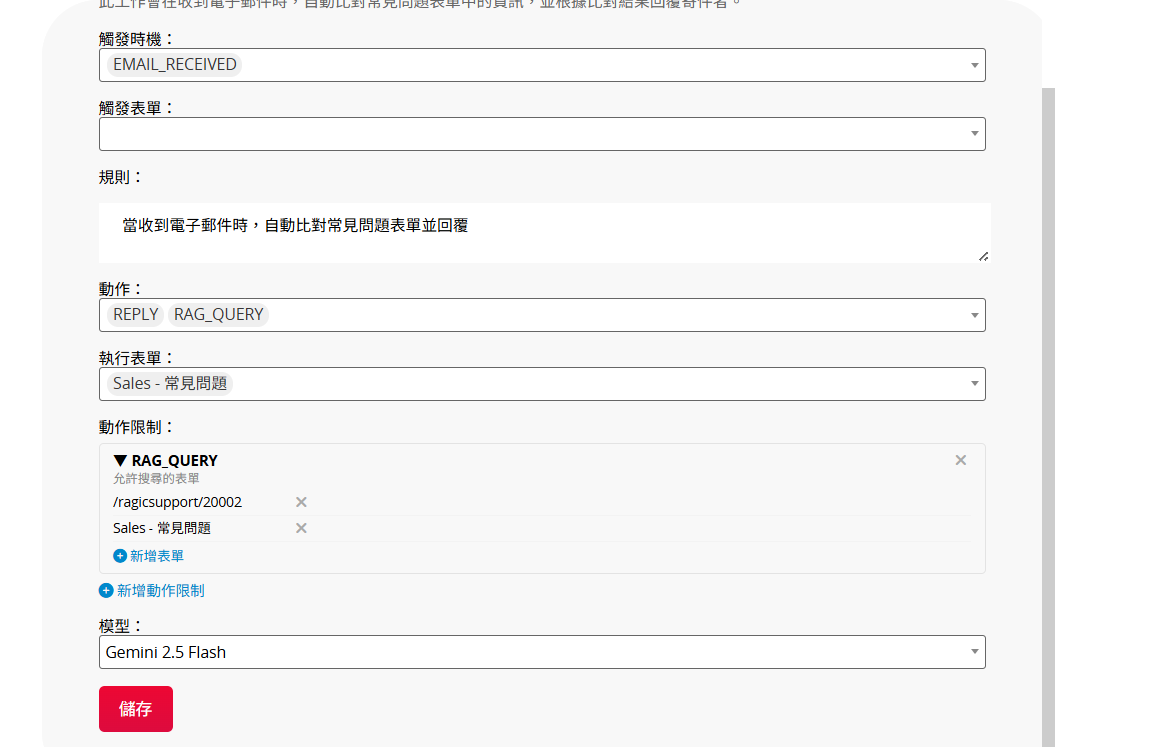This screenshot has height=747, width=1157.
Task: Select the REPLY action tag
Action: [135, 314]
